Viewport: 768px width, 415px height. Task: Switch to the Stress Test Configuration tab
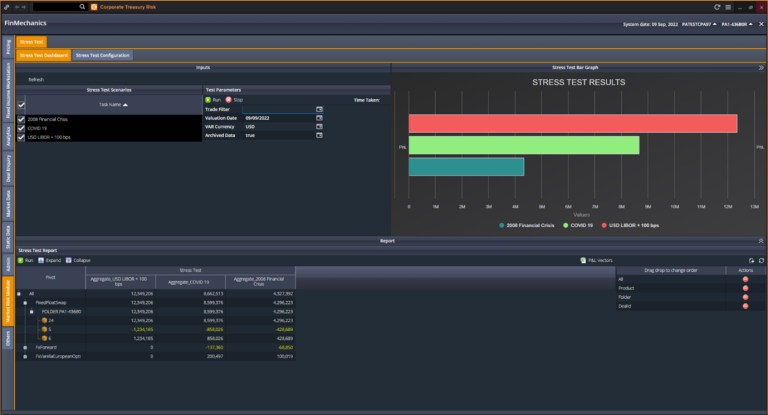[x=102, y=55]
